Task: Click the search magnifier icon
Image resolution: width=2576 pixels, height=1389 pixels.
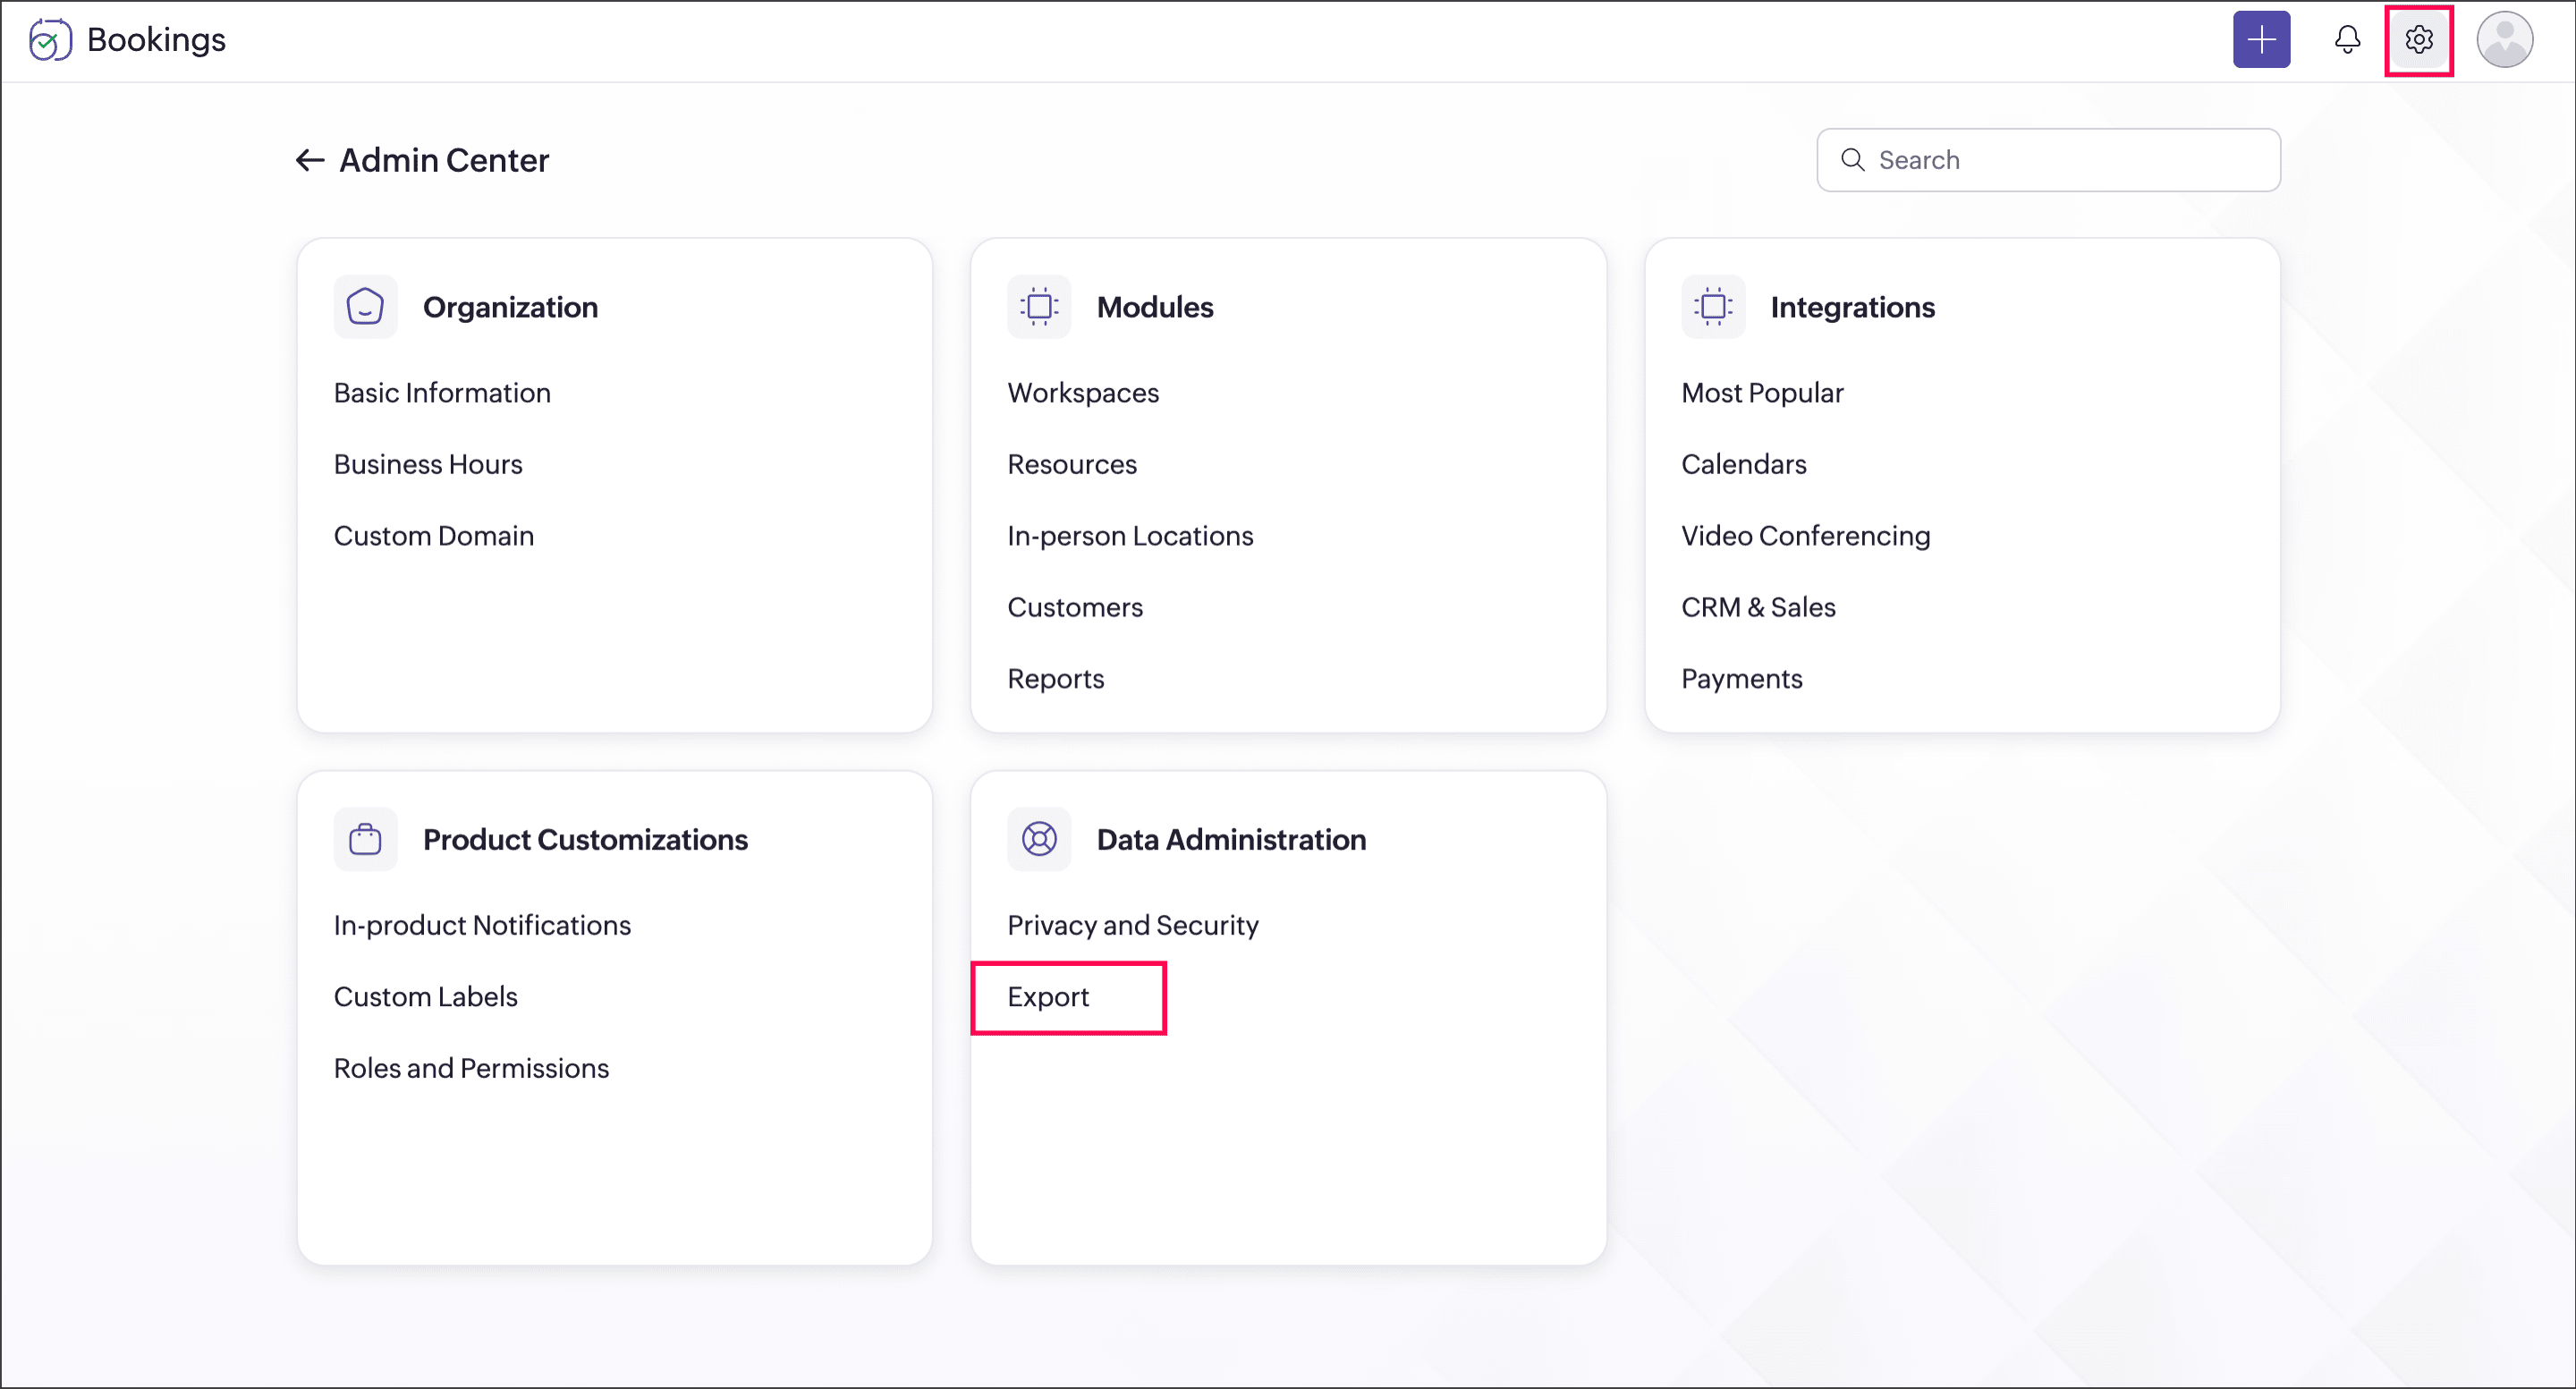Action: (x=1852, y=160)
